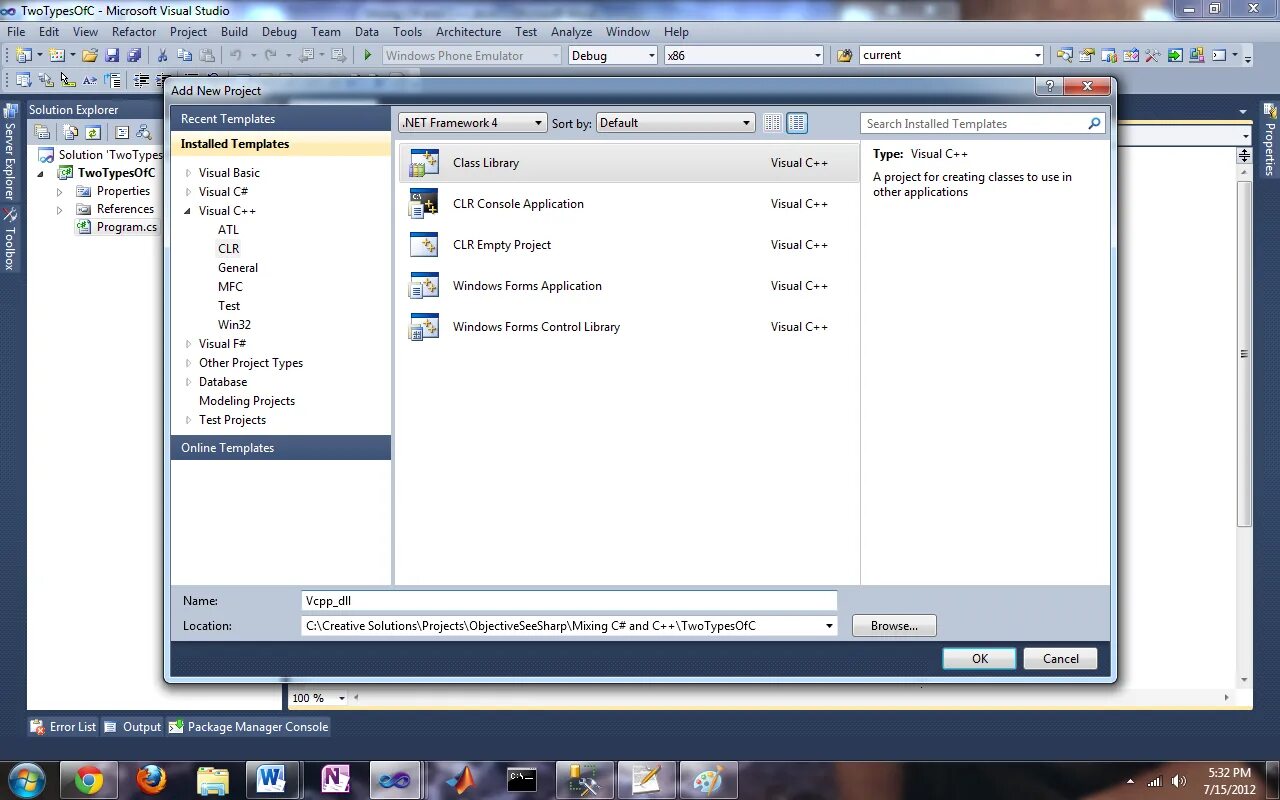1280x800 pixels.
Task: Switch to the Error List tab
Action: (x=64, y=727)
